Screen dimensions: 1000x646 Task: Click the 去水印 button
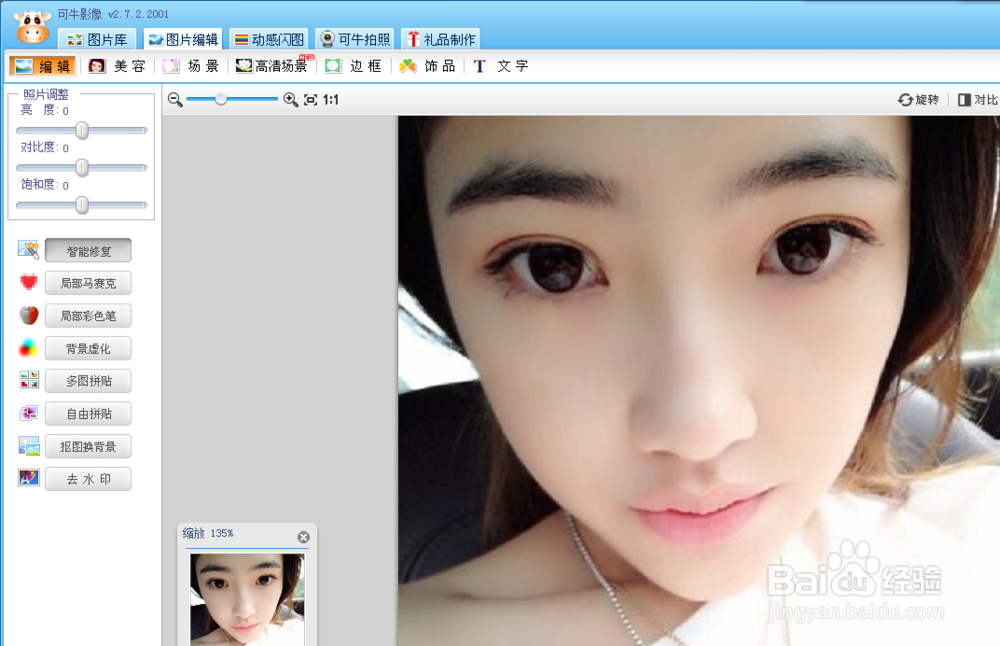click(88, 479)
